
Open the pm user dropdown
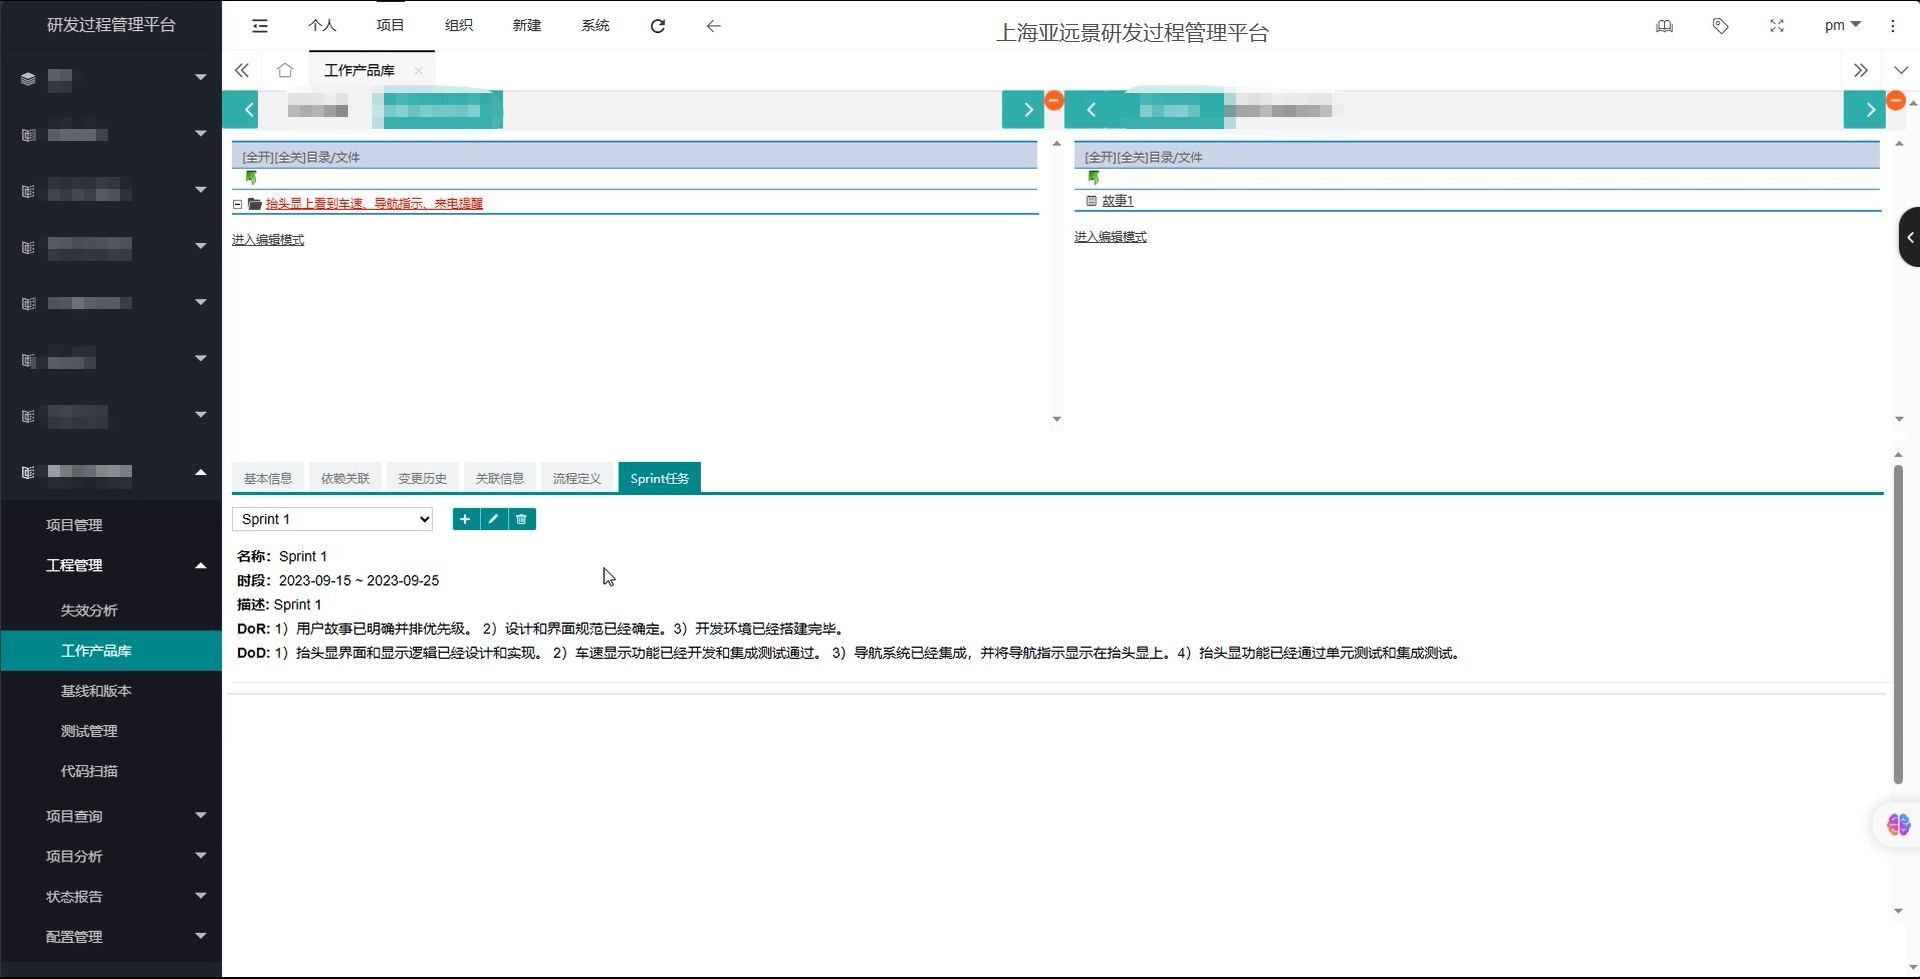pyautogui.click(x=1842, y=26)
